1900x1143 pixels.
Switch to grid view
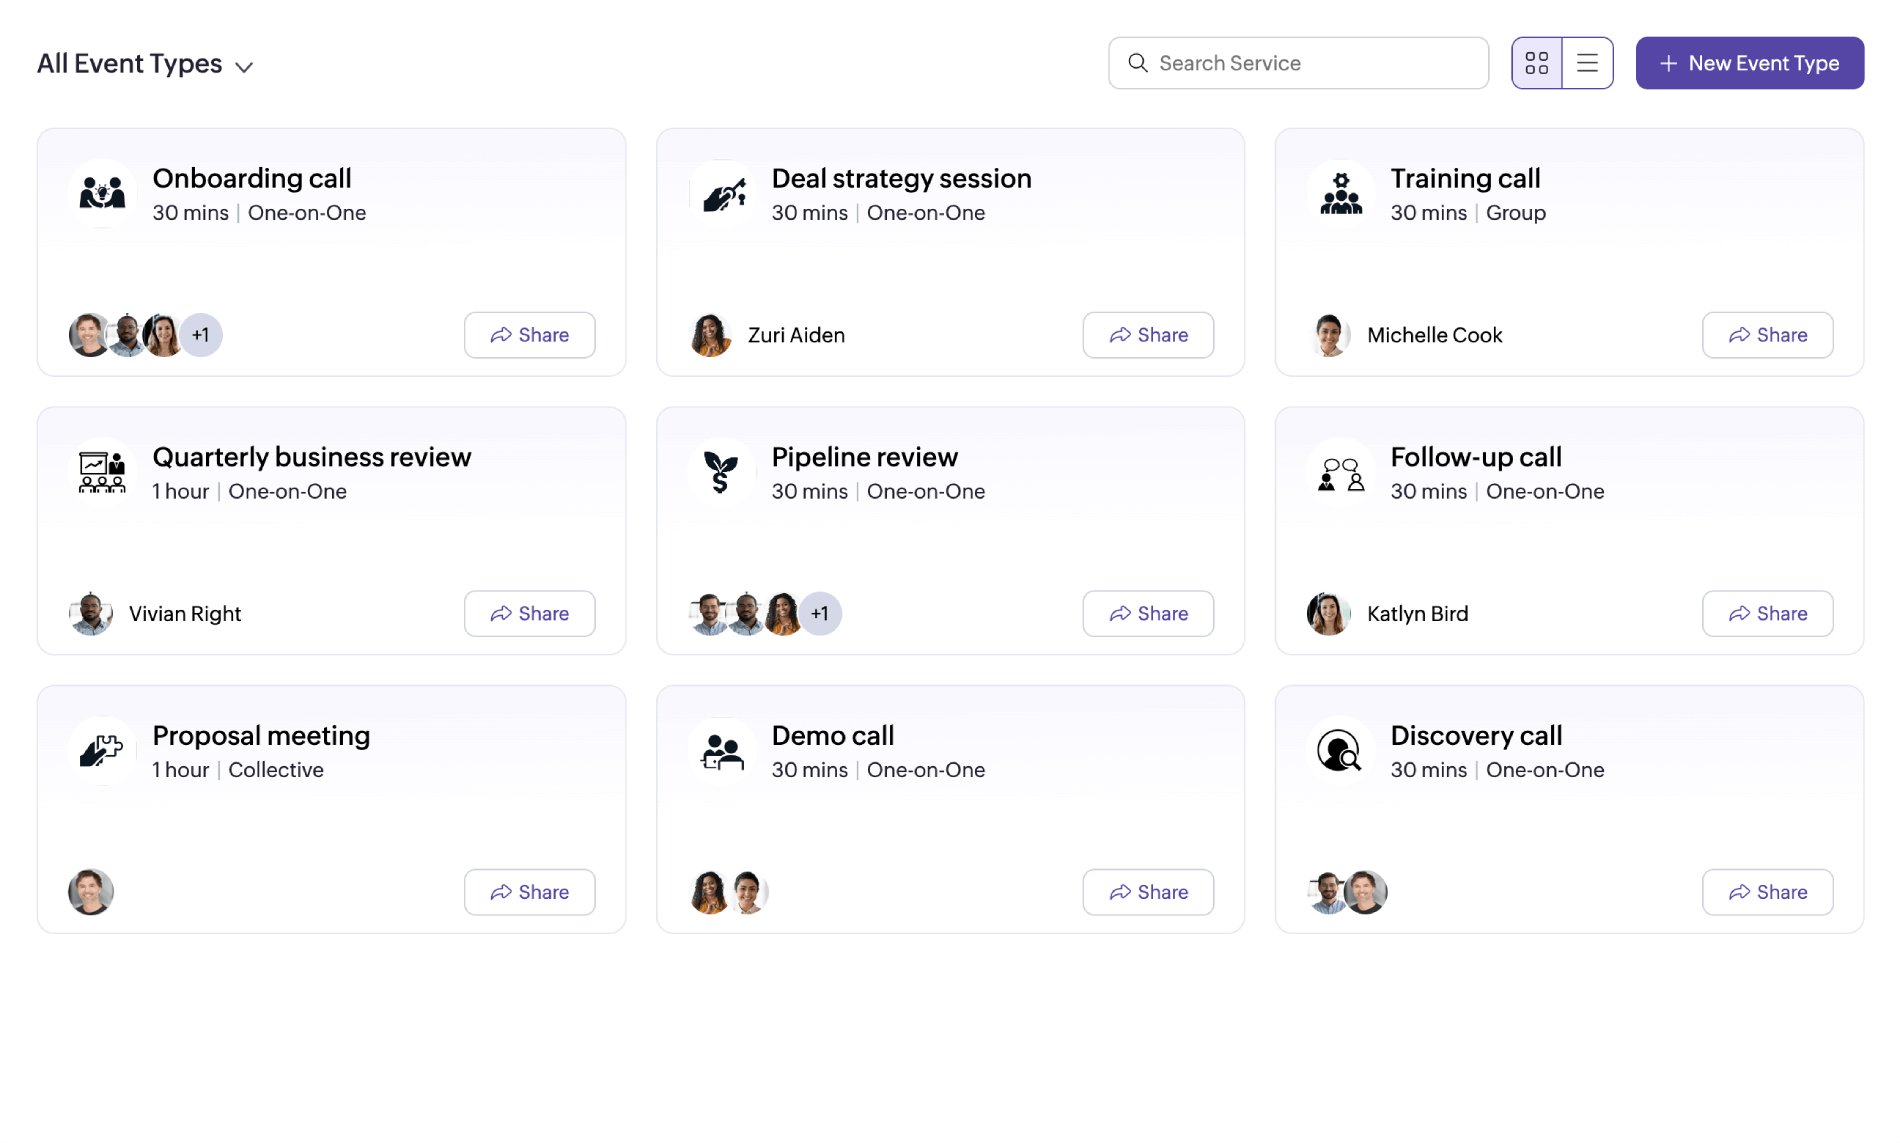[x=1537, y=62]
